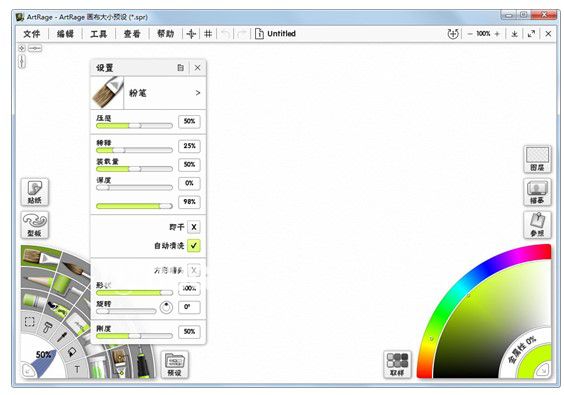564x395 pixels.
Task: Open the 取样 color samples panel
Action: pos(397,364)
